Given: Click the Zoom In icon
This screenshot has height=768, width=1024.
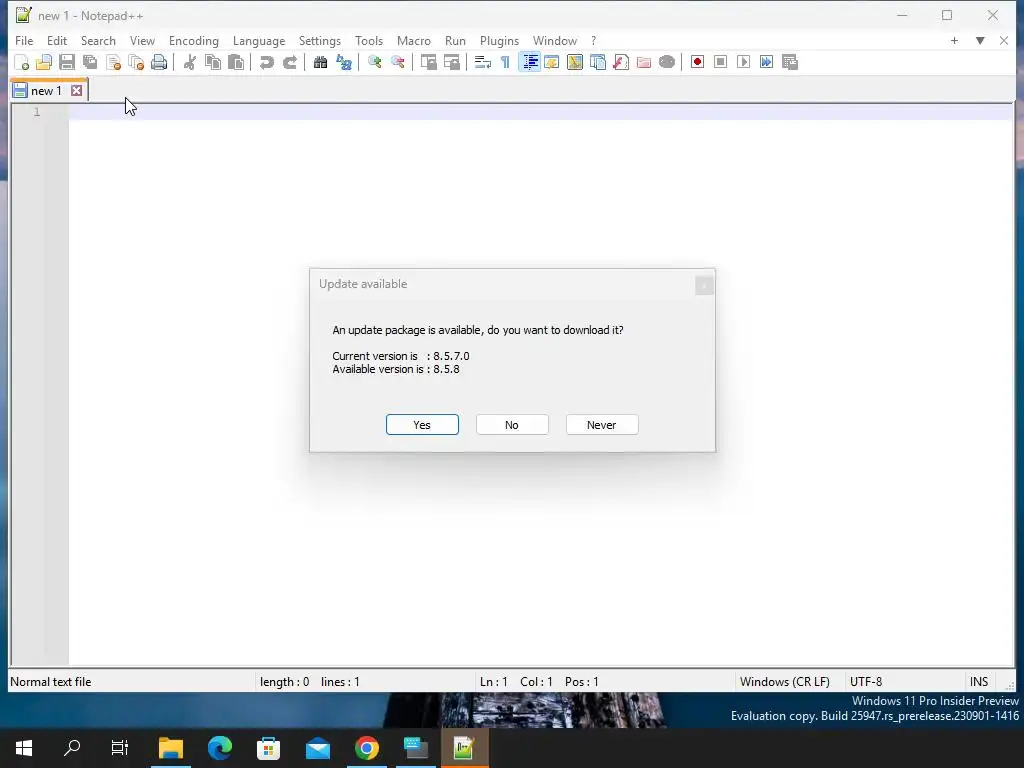Looking at the screenshot, I should pyautogui.click(x=374, y=62).
